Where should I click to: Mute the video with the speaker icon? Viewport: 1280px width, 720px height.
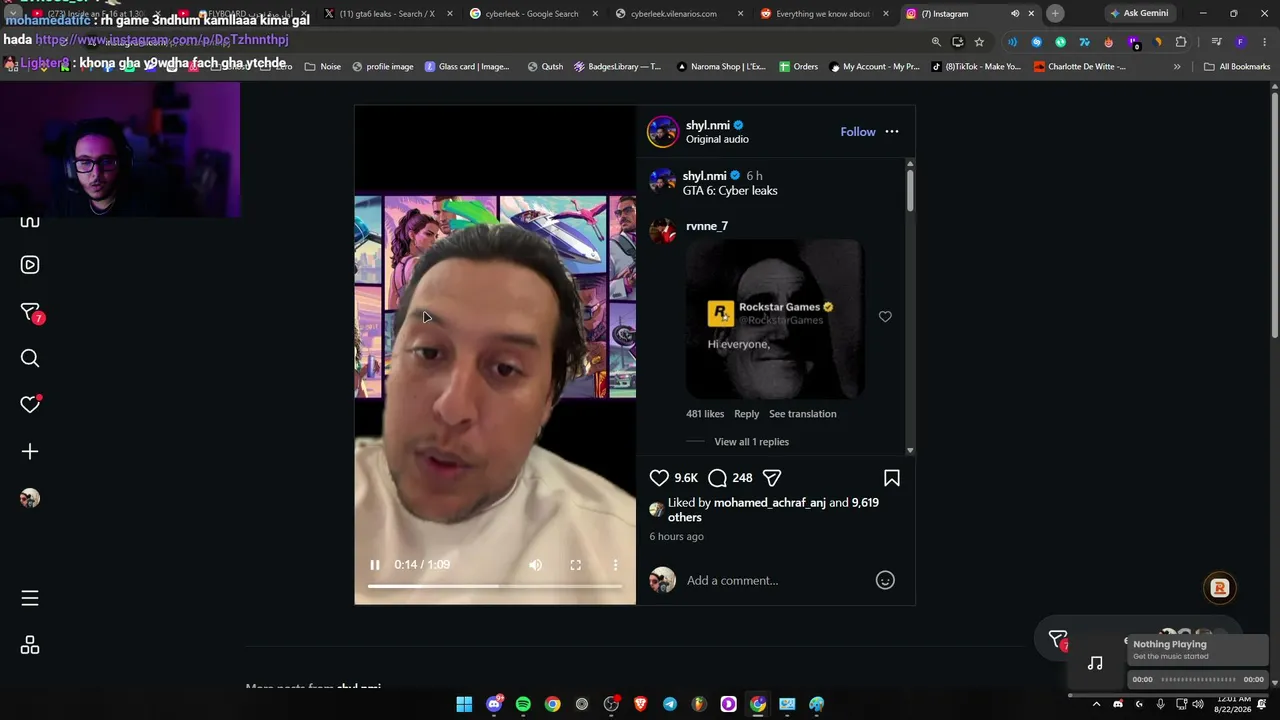point(536,565)
